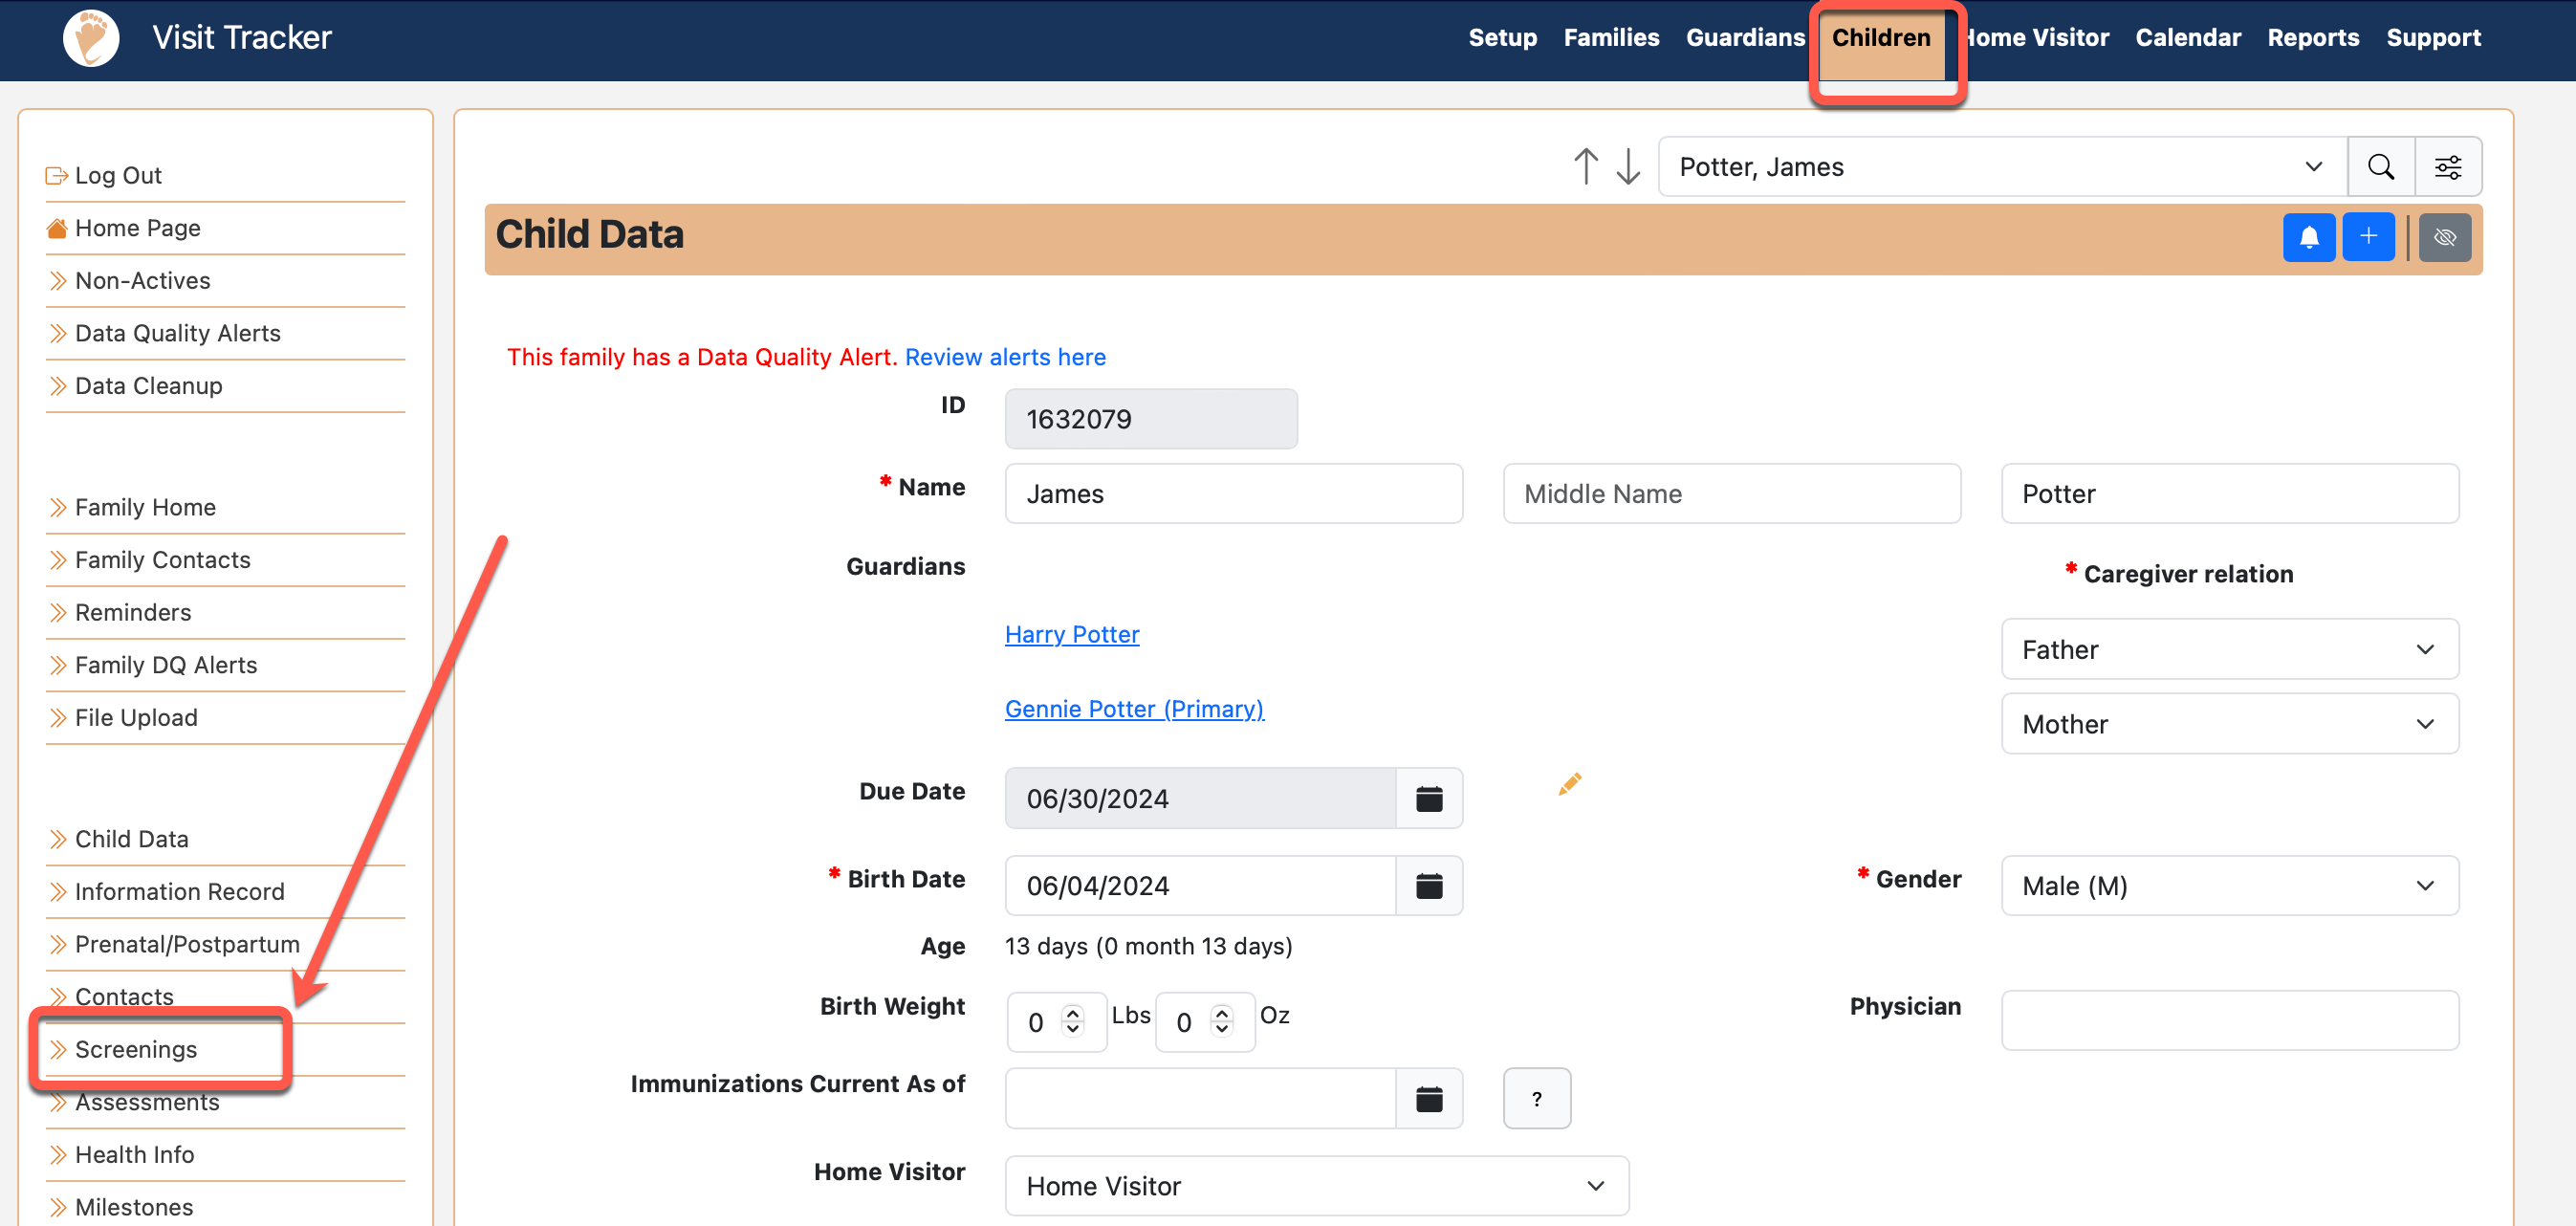Open the Birth Date calendar picker
The height and width of the screenshot is (1226, 2576).
coord(1429,885)
